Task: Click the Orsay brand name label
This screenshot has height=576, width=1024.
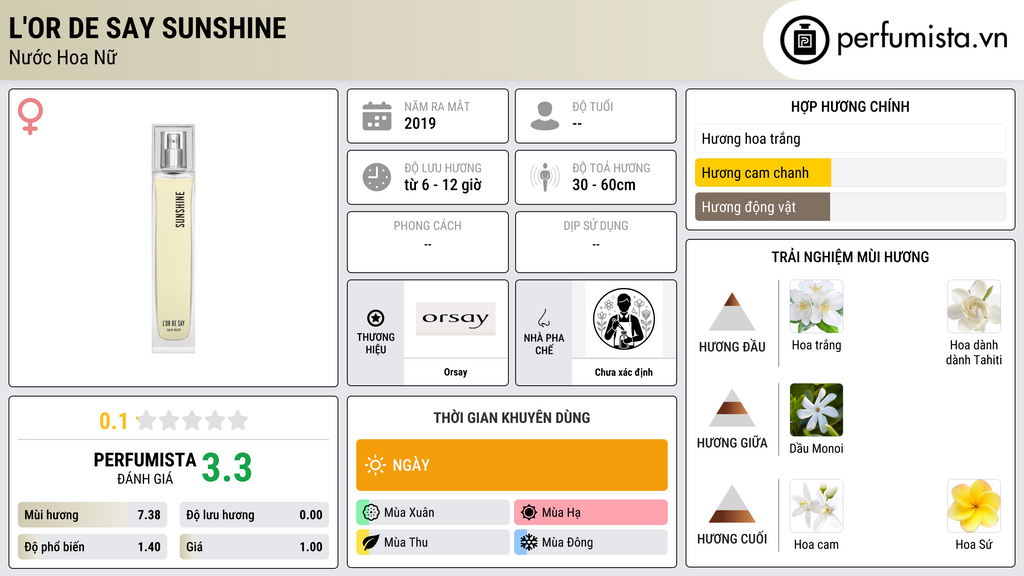Action: coord(455,372)
